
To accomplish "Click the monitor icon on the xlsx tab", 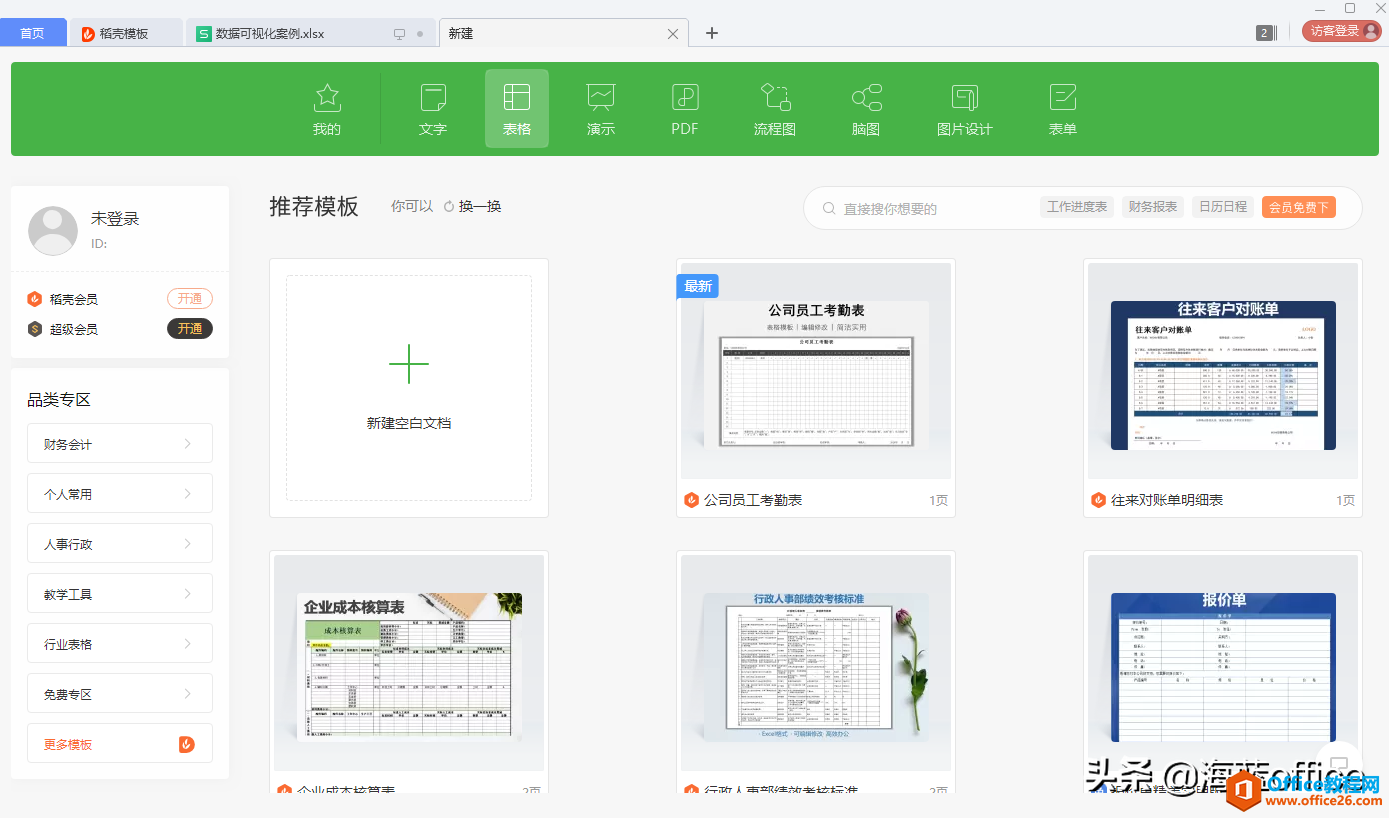I will point(400,34).
